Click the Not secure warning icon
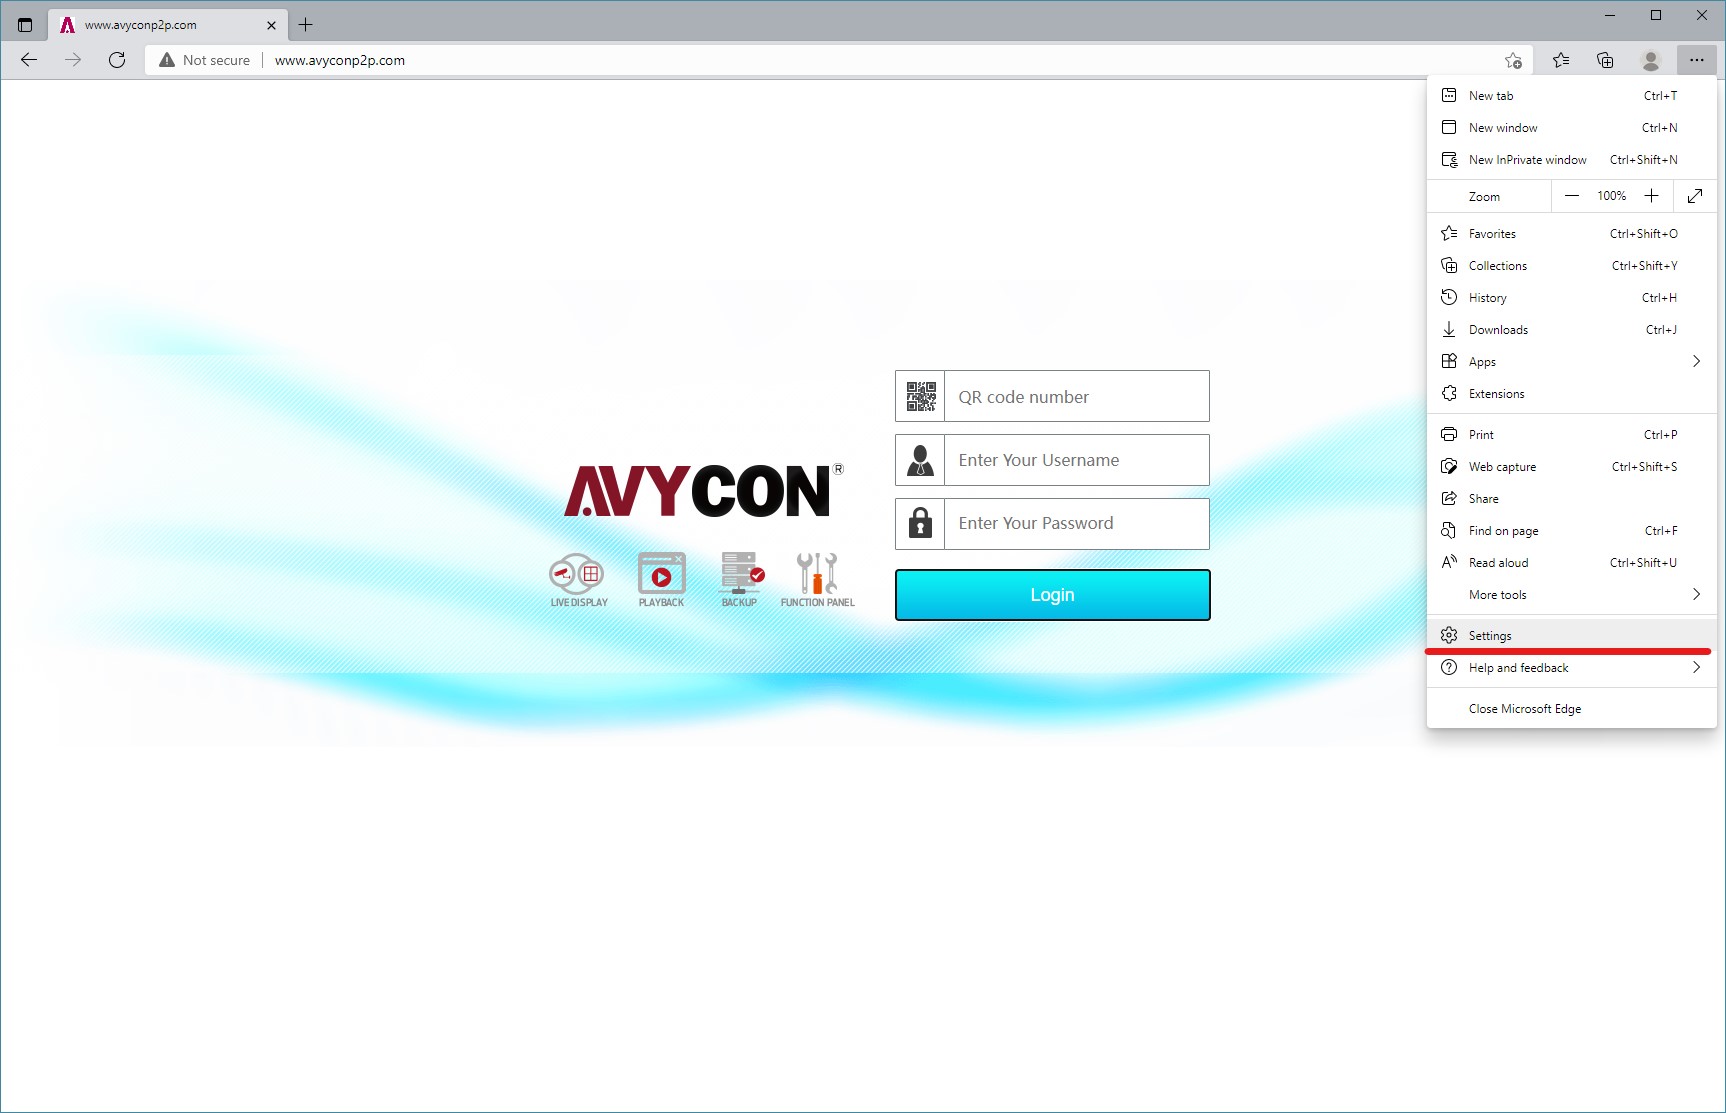Screen dimensions: 1726x1113 (167, 60)
